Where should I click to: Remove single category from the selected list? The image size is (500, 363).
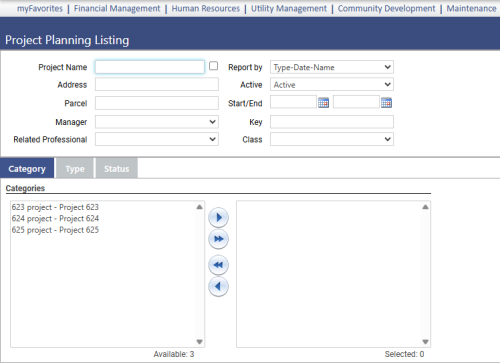(218, 286)
